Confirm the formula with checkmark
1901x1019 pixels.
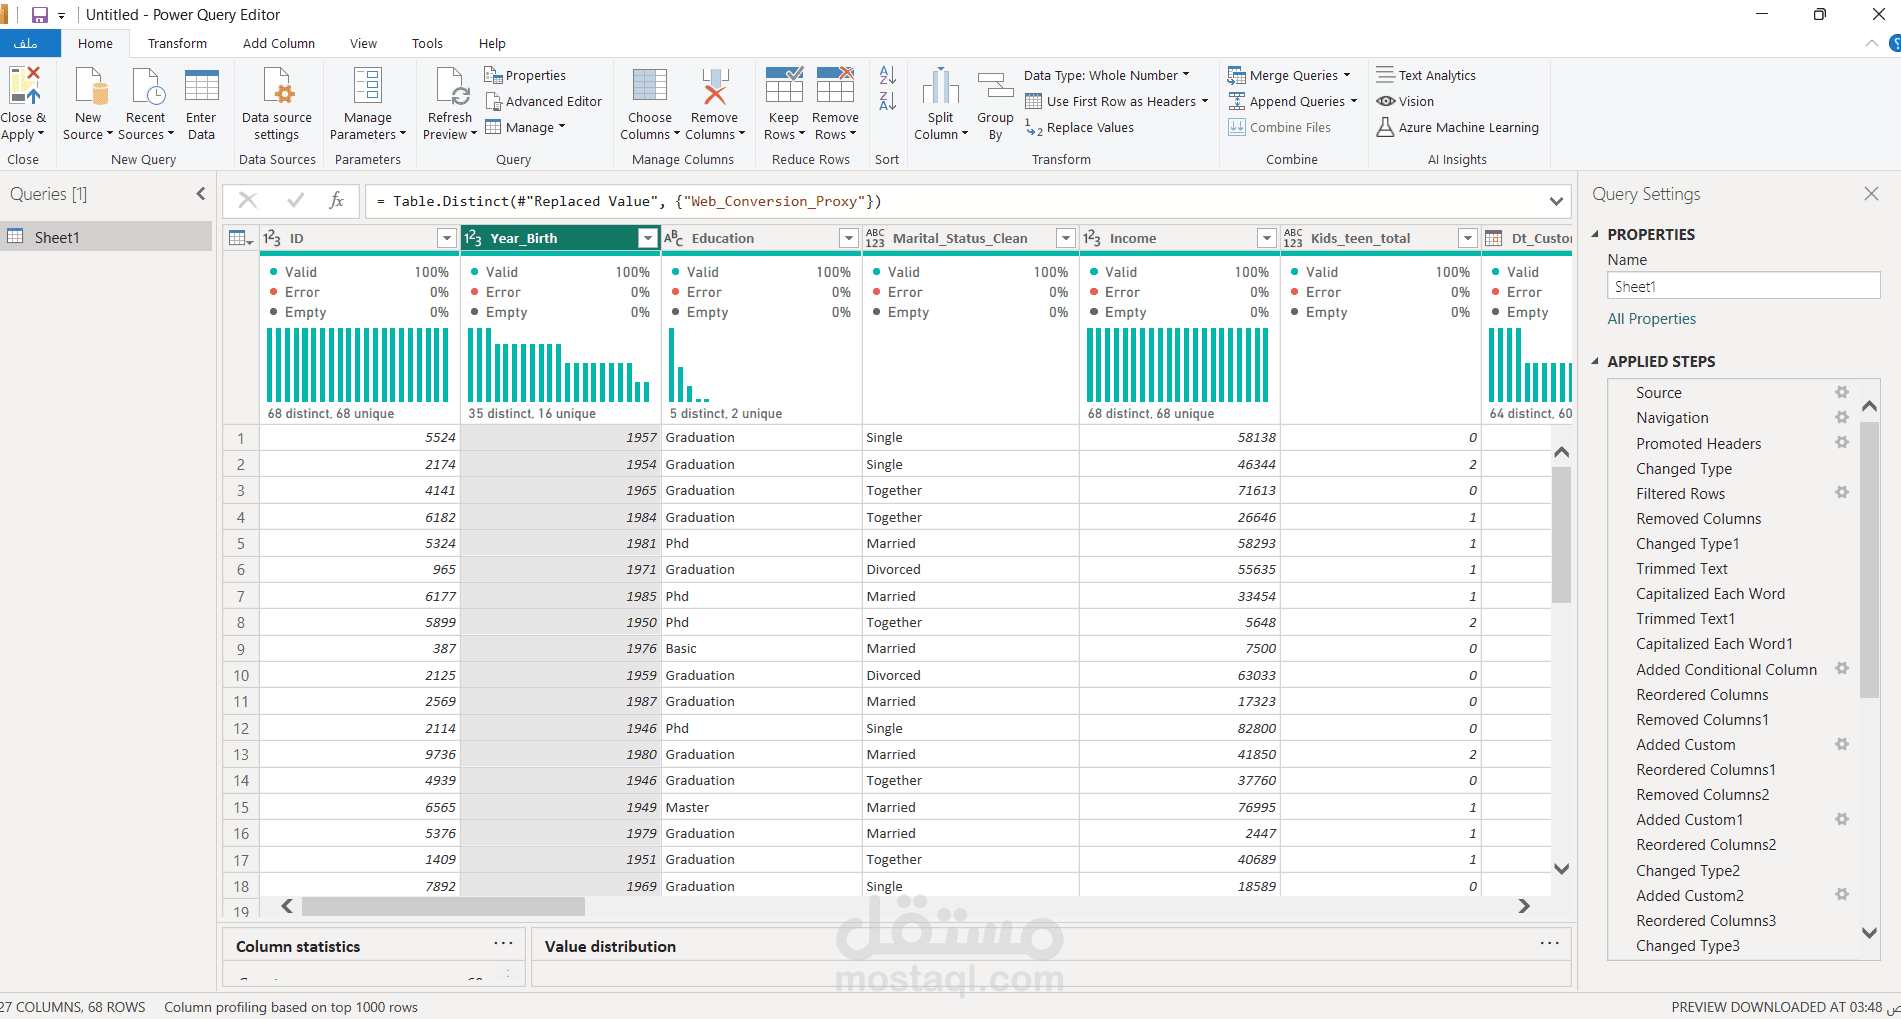click(x=295, y=201)
